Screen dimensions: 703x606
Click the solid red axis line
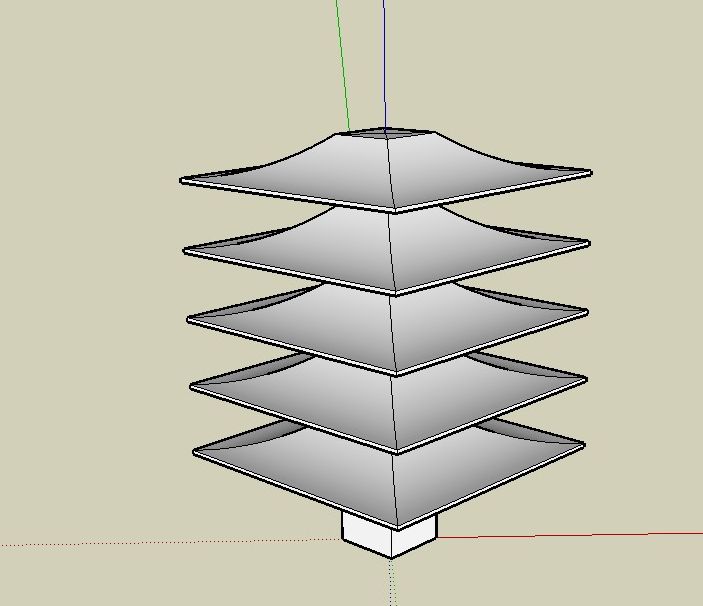pos(569,535)
